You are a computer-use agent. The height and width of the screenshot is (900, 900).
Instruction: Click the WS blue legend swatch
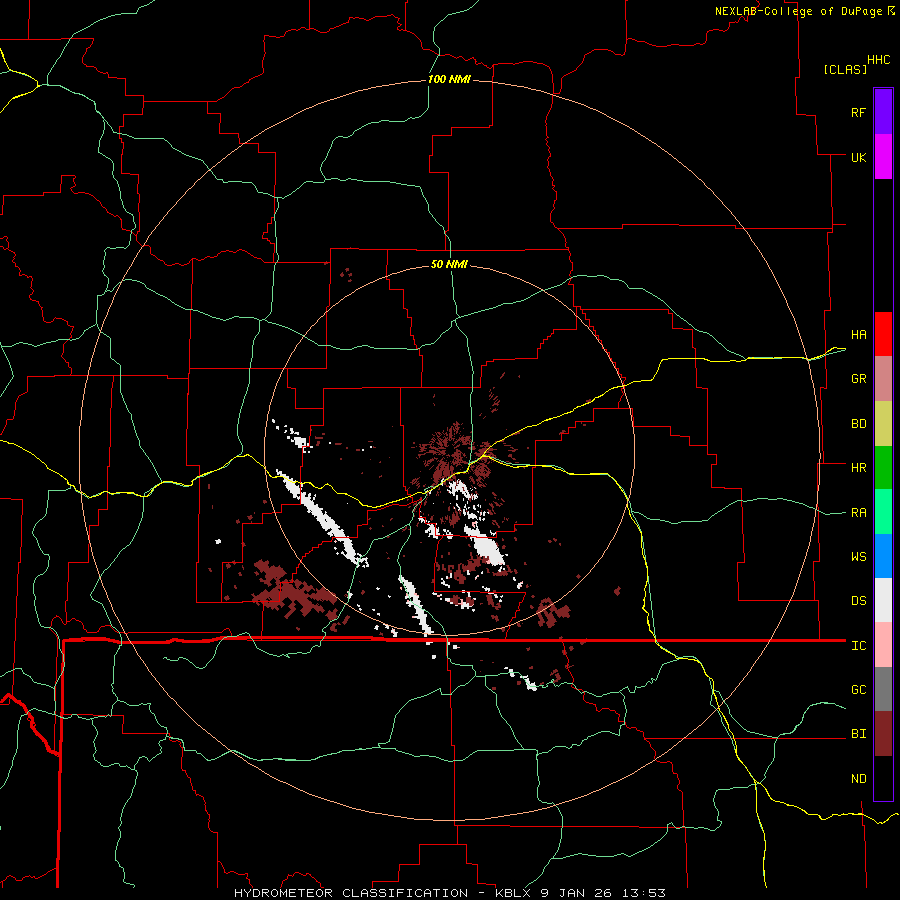coord(883,556)
